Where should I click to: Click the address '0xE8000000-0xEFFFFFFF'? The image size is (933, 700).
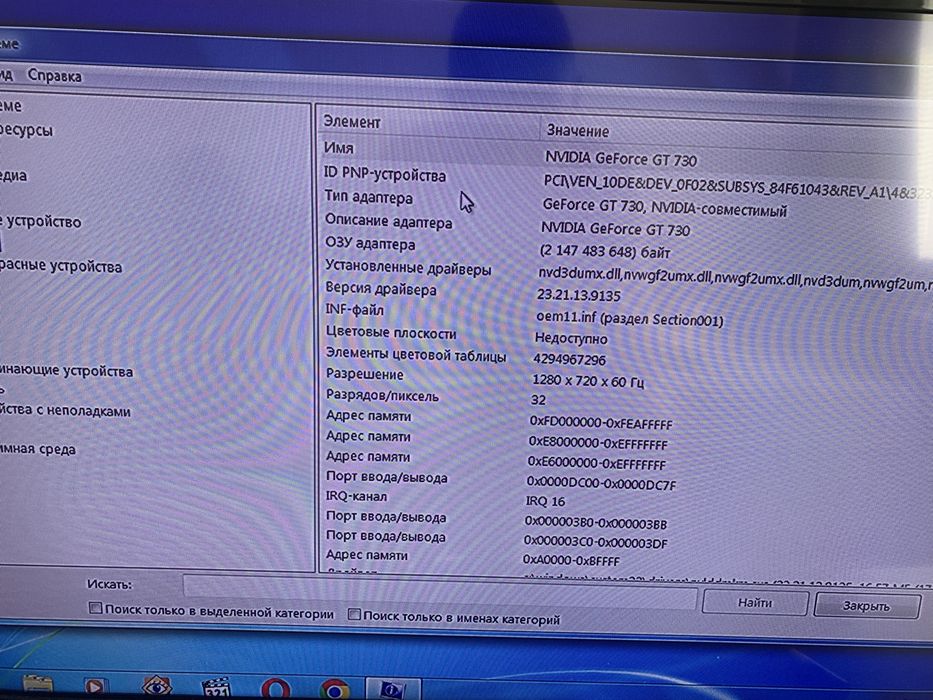(597, 443)
